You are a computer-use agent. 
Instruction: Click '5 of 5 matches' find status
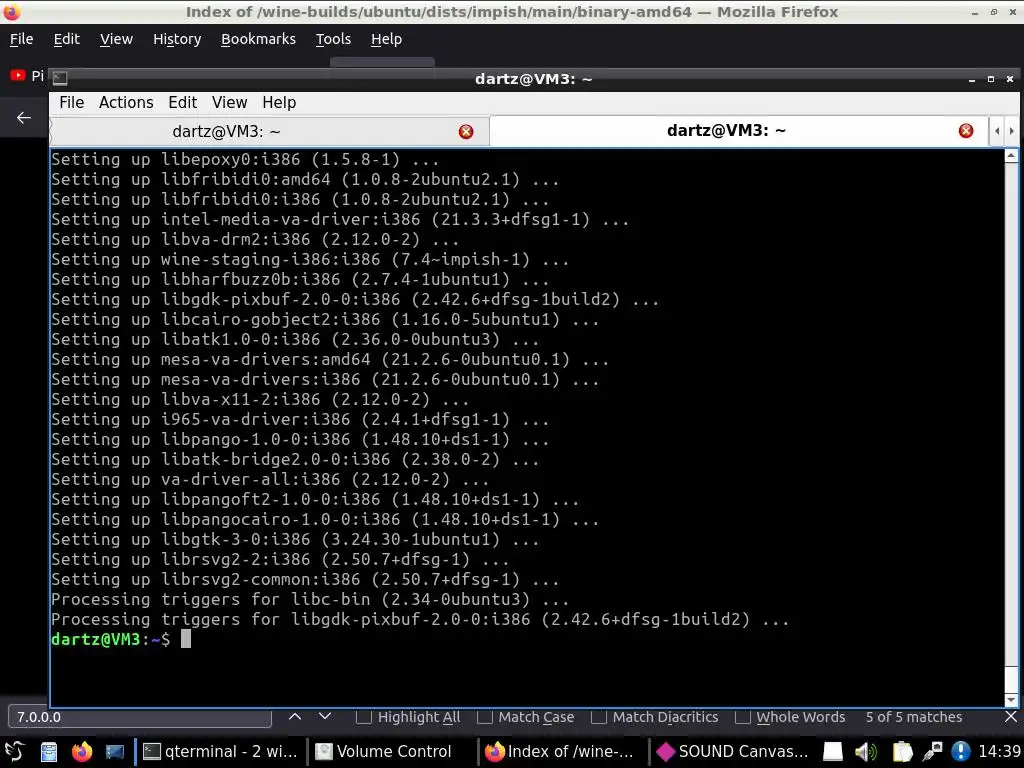coord(914,717)
